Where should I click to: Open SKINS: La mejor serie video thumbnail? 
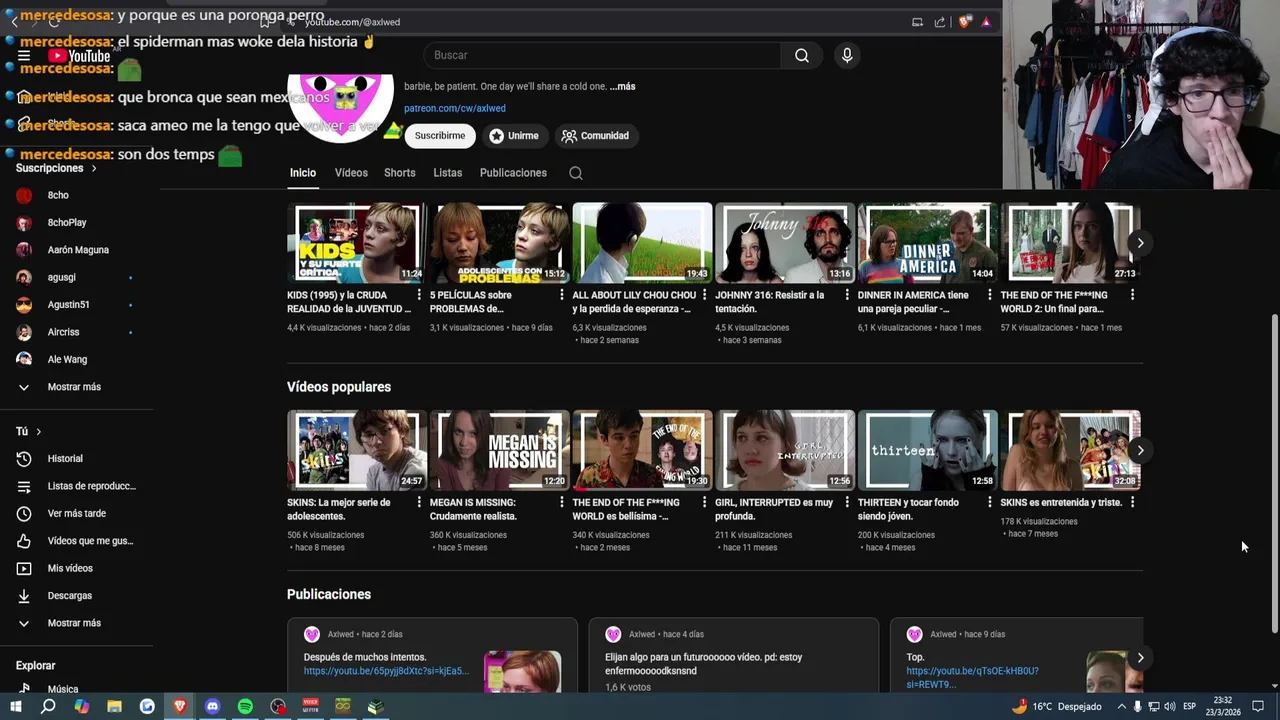[357, 450]
